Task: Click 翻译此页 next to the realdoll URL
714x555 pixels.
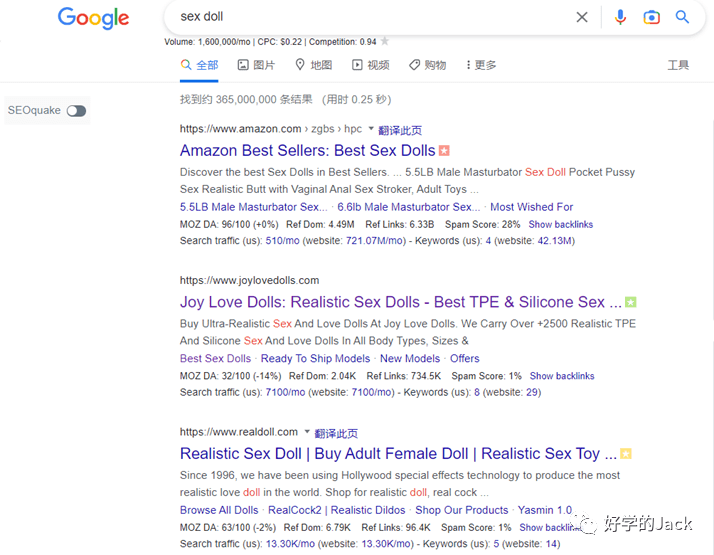Action: click(336, 433)
